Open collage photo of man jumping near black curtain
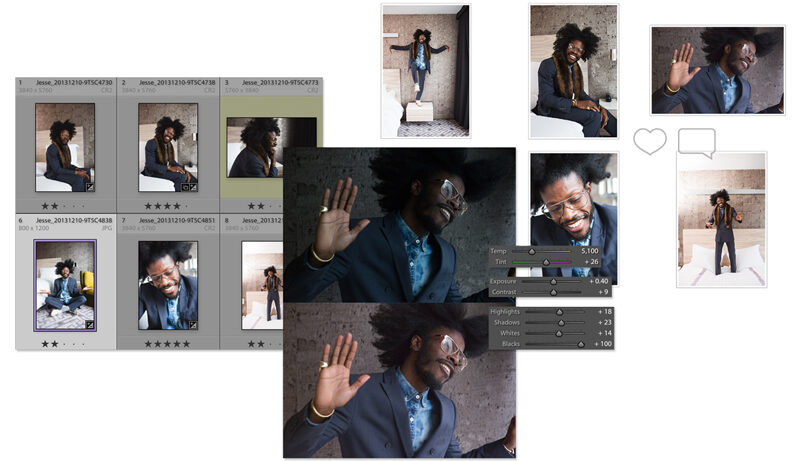800x461 pixels. pyautogui.click(x=426, y=71)
